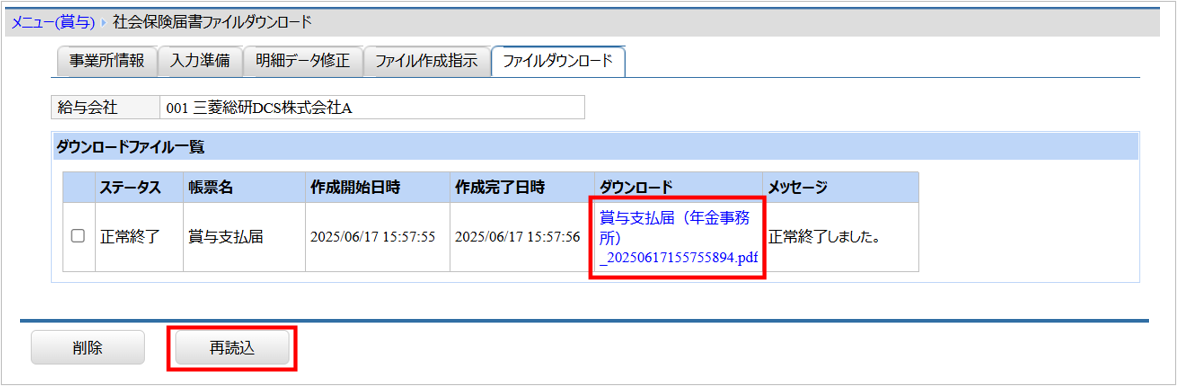The width and height of the screenshot is (1177, 386).
Task: Open the 明細データ修正 tab
Action: (303, 61)
